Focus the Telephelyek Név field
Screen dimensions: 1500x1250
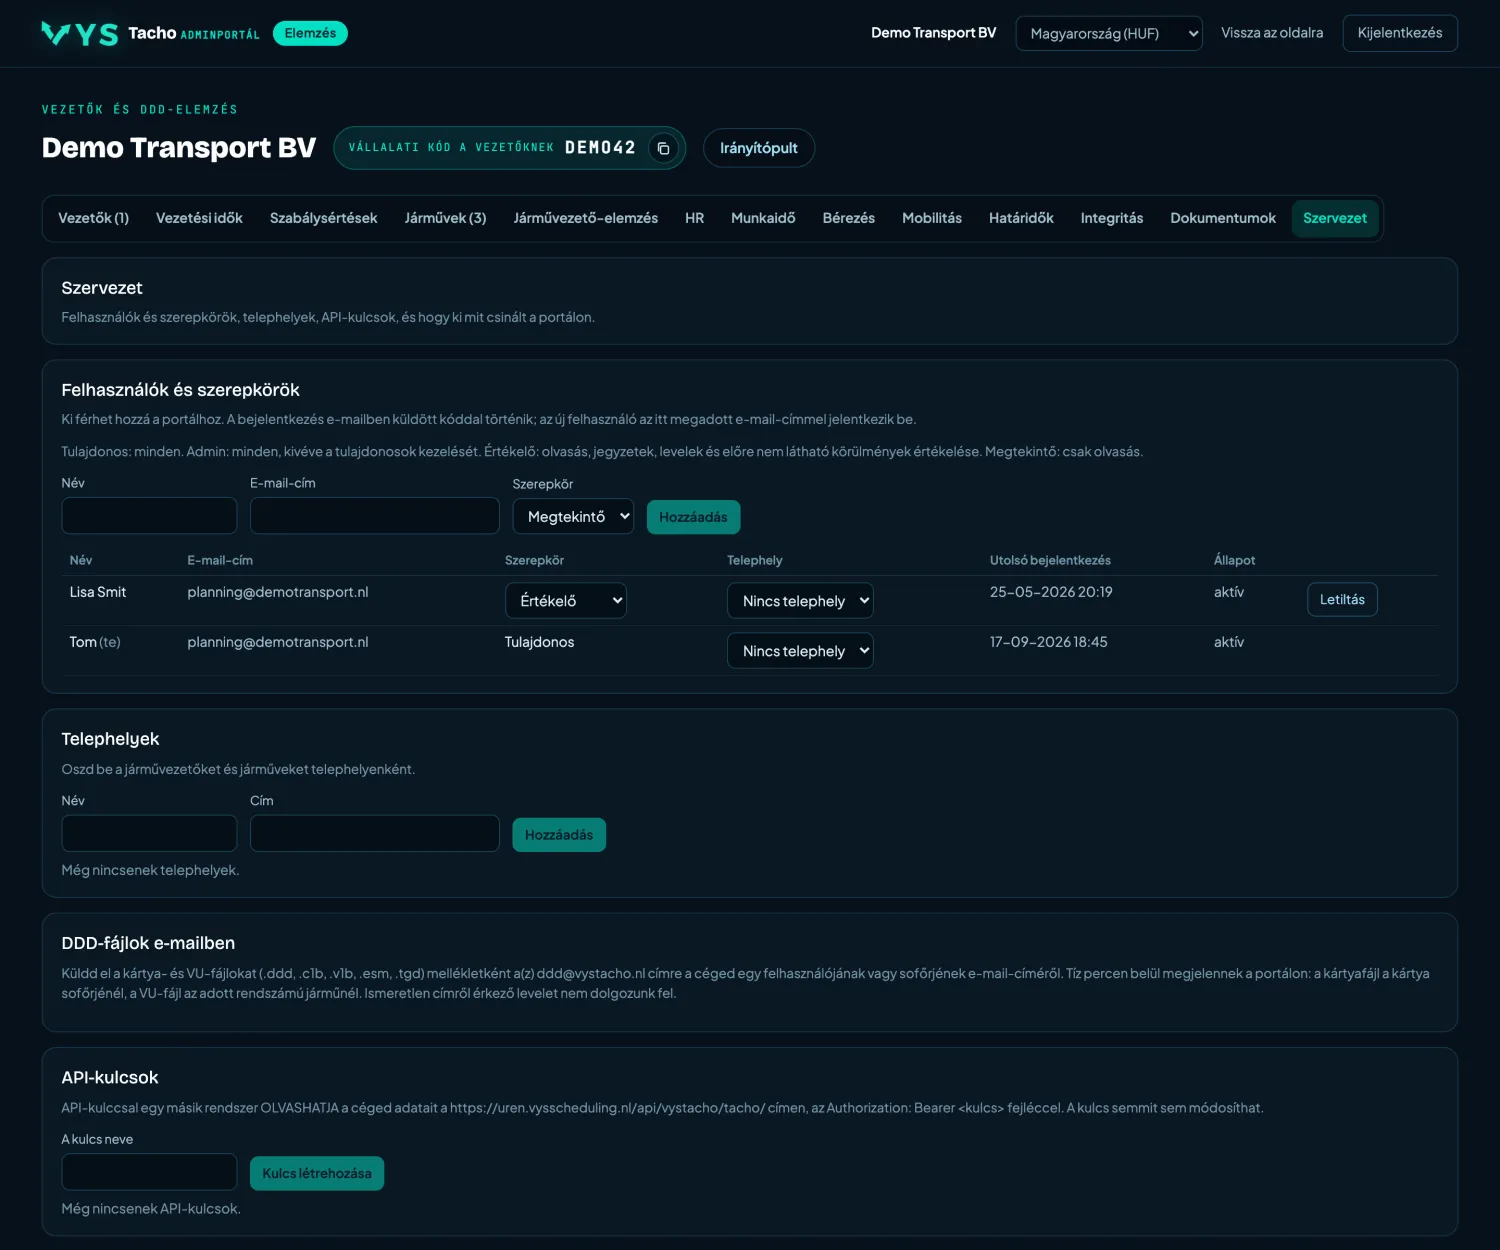tap(149, 833)
